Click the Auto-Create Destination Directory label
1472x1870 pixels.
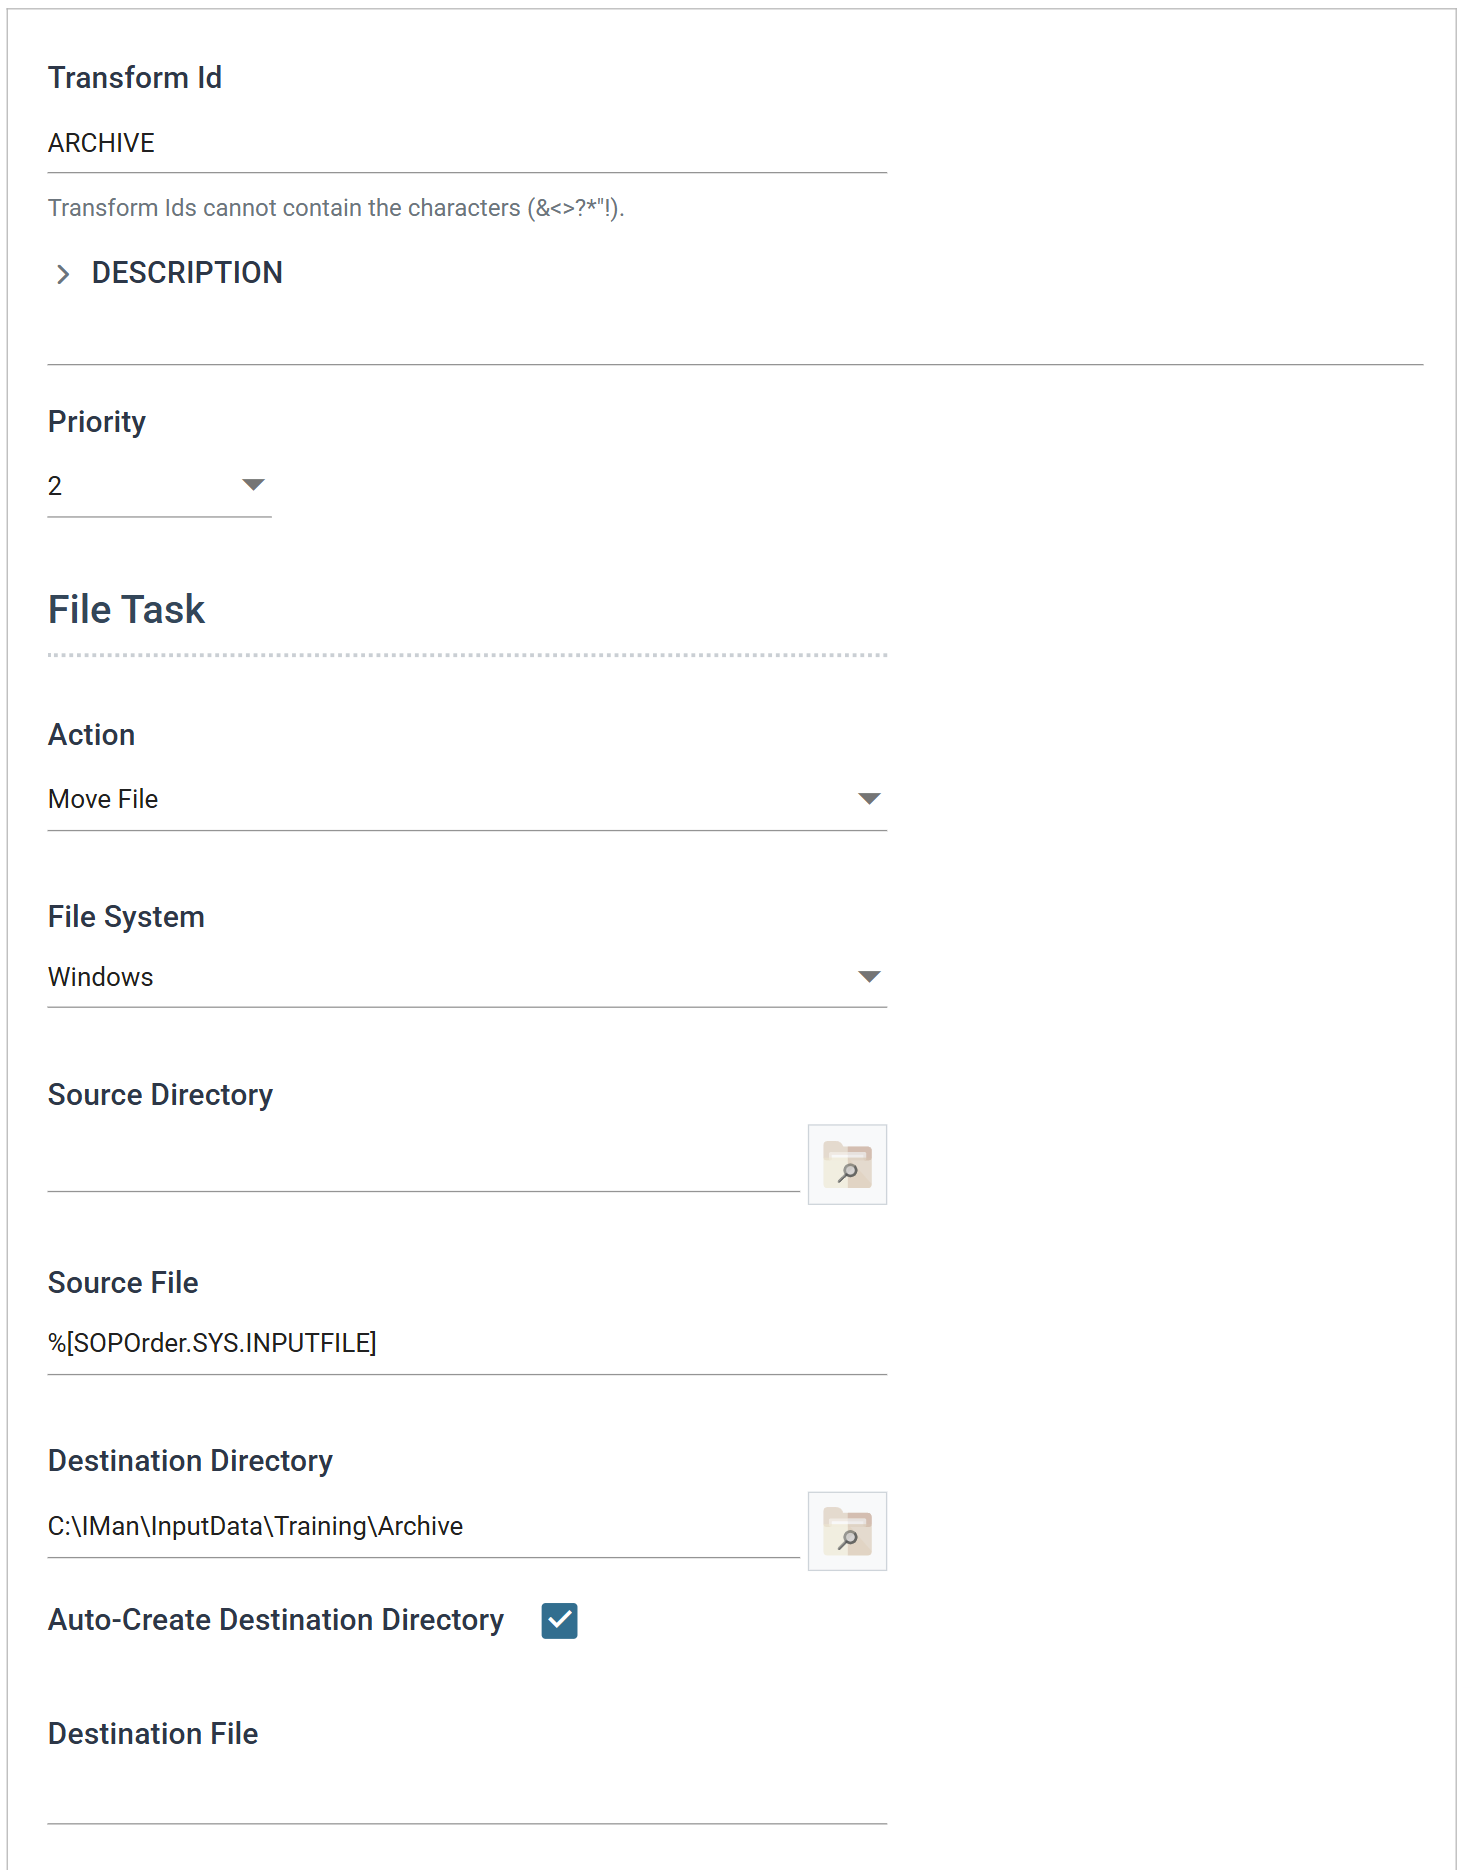pyautogui.click(x=276, y=1620)
